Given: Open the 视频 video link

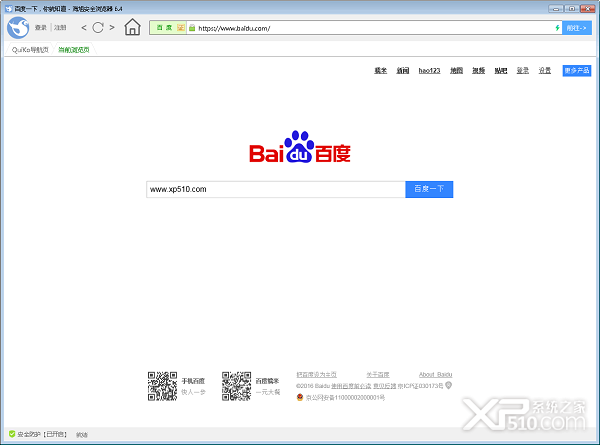Looking at the screenshot, I should tap(478, 70).
